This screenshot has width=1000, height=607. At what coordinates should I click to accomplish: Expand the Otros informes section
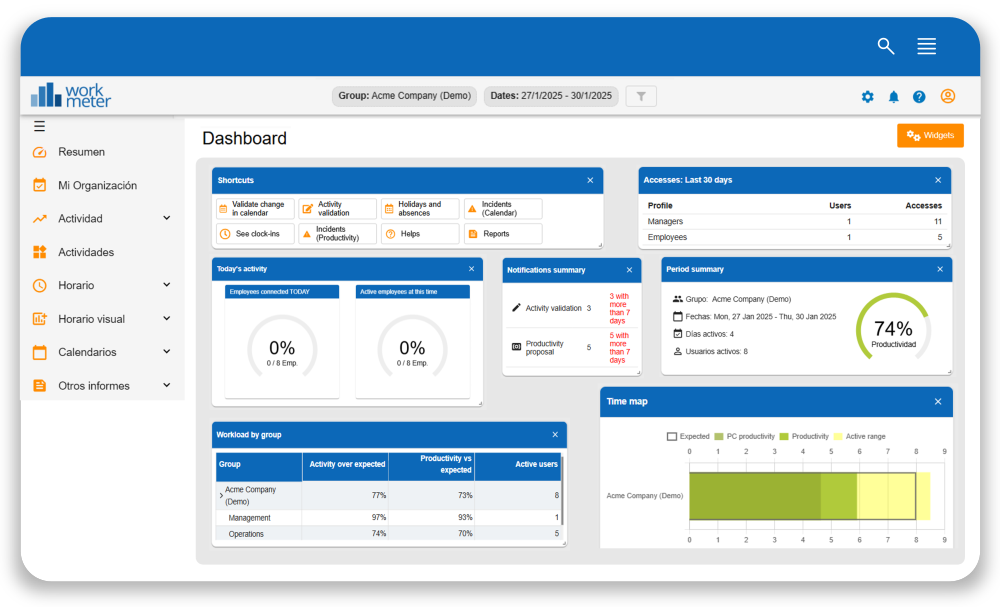point(96,385)
